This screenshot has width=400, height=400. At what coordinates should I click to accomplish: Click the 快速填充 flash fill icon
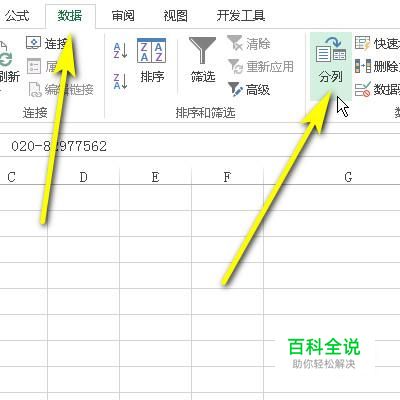pyautogui.click(x=363, y=43)
